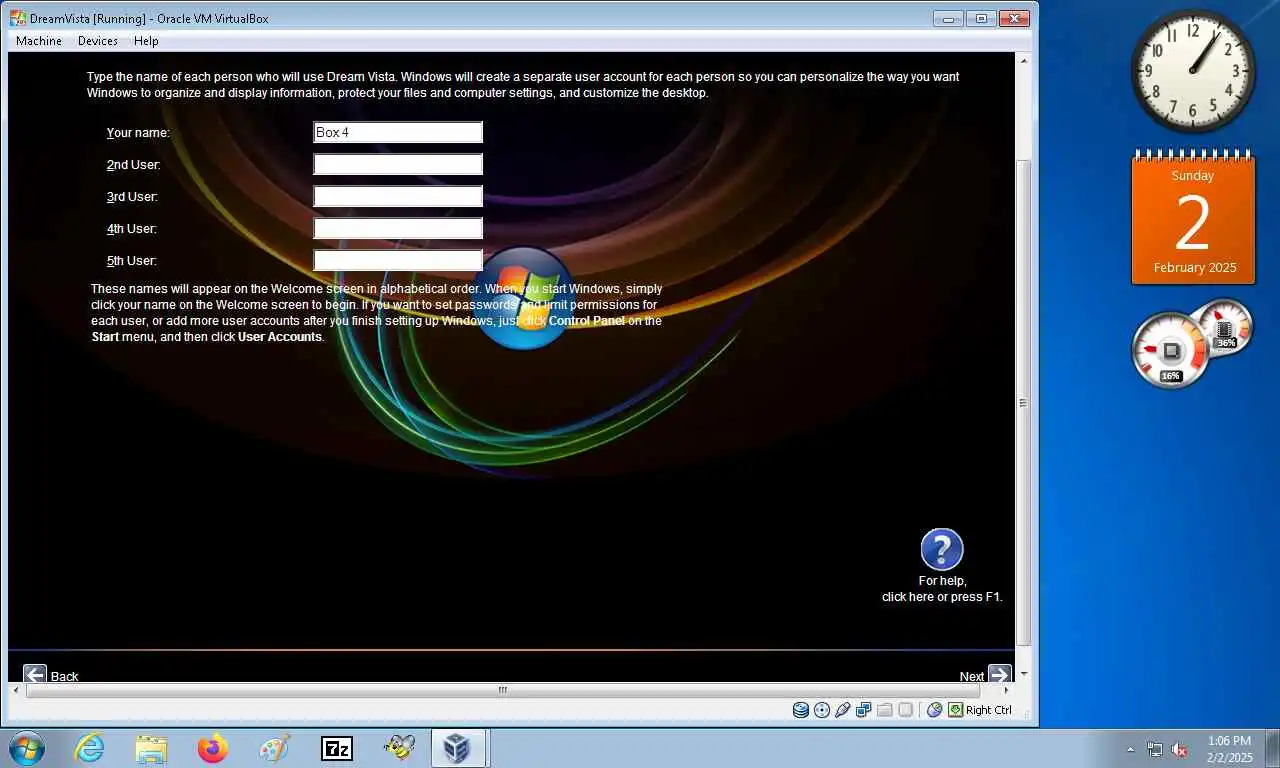The image size is (1280, 768).
Task: Click the 3rd User input field
Action: pyautogui.click(x=398, y=196)
